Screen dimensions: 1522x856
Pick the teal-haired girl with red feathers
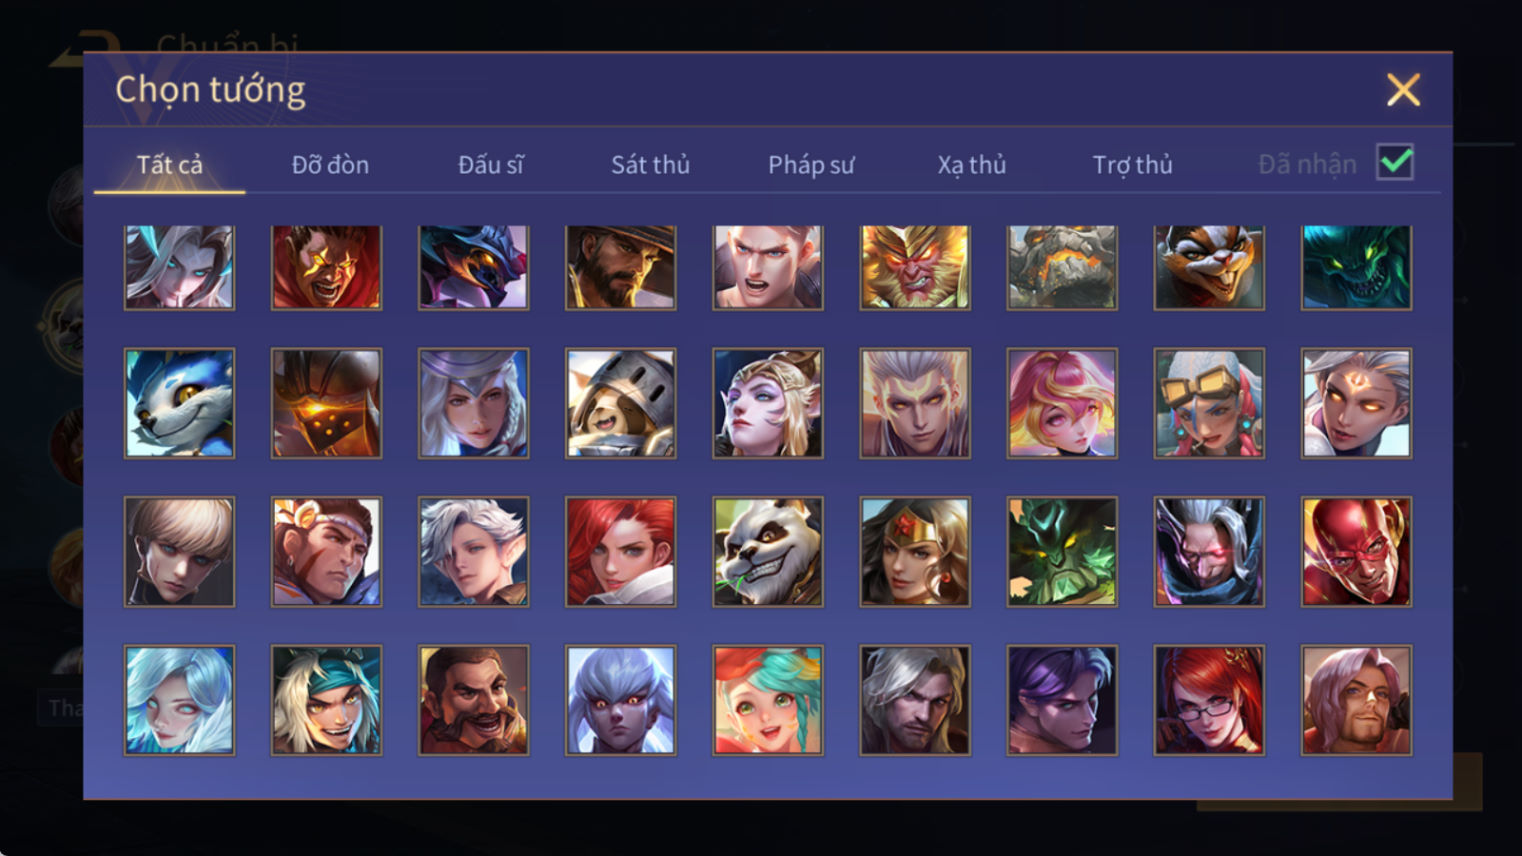pos(768,699)
